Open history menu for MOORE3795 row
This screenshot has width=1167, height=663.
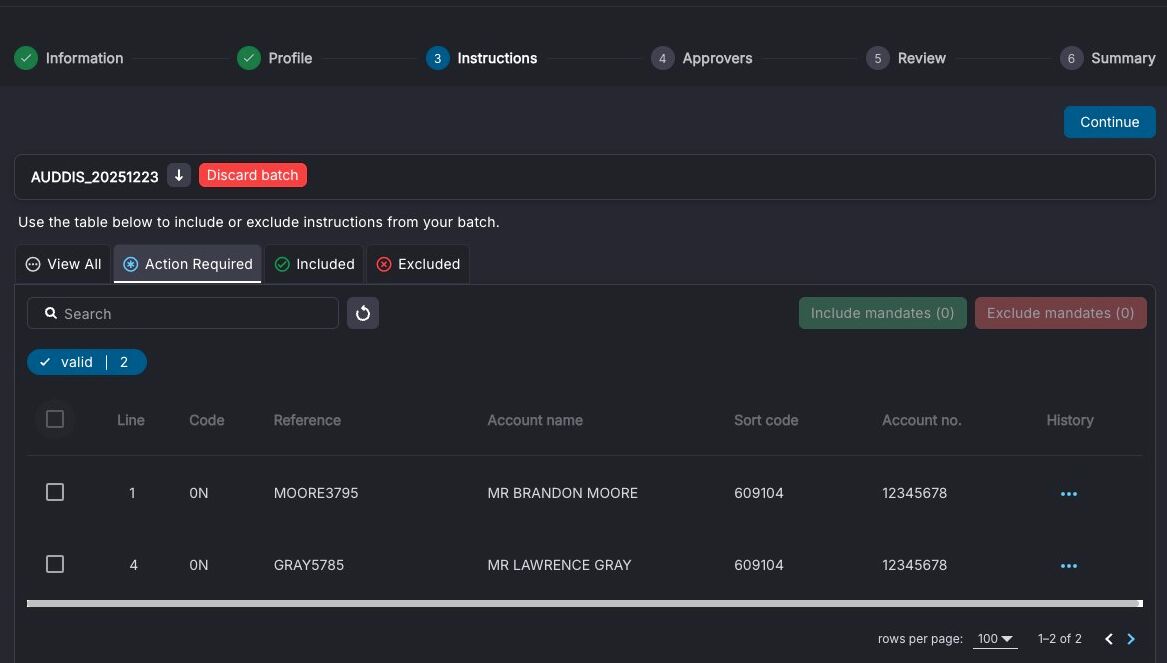pos(1069,493)
